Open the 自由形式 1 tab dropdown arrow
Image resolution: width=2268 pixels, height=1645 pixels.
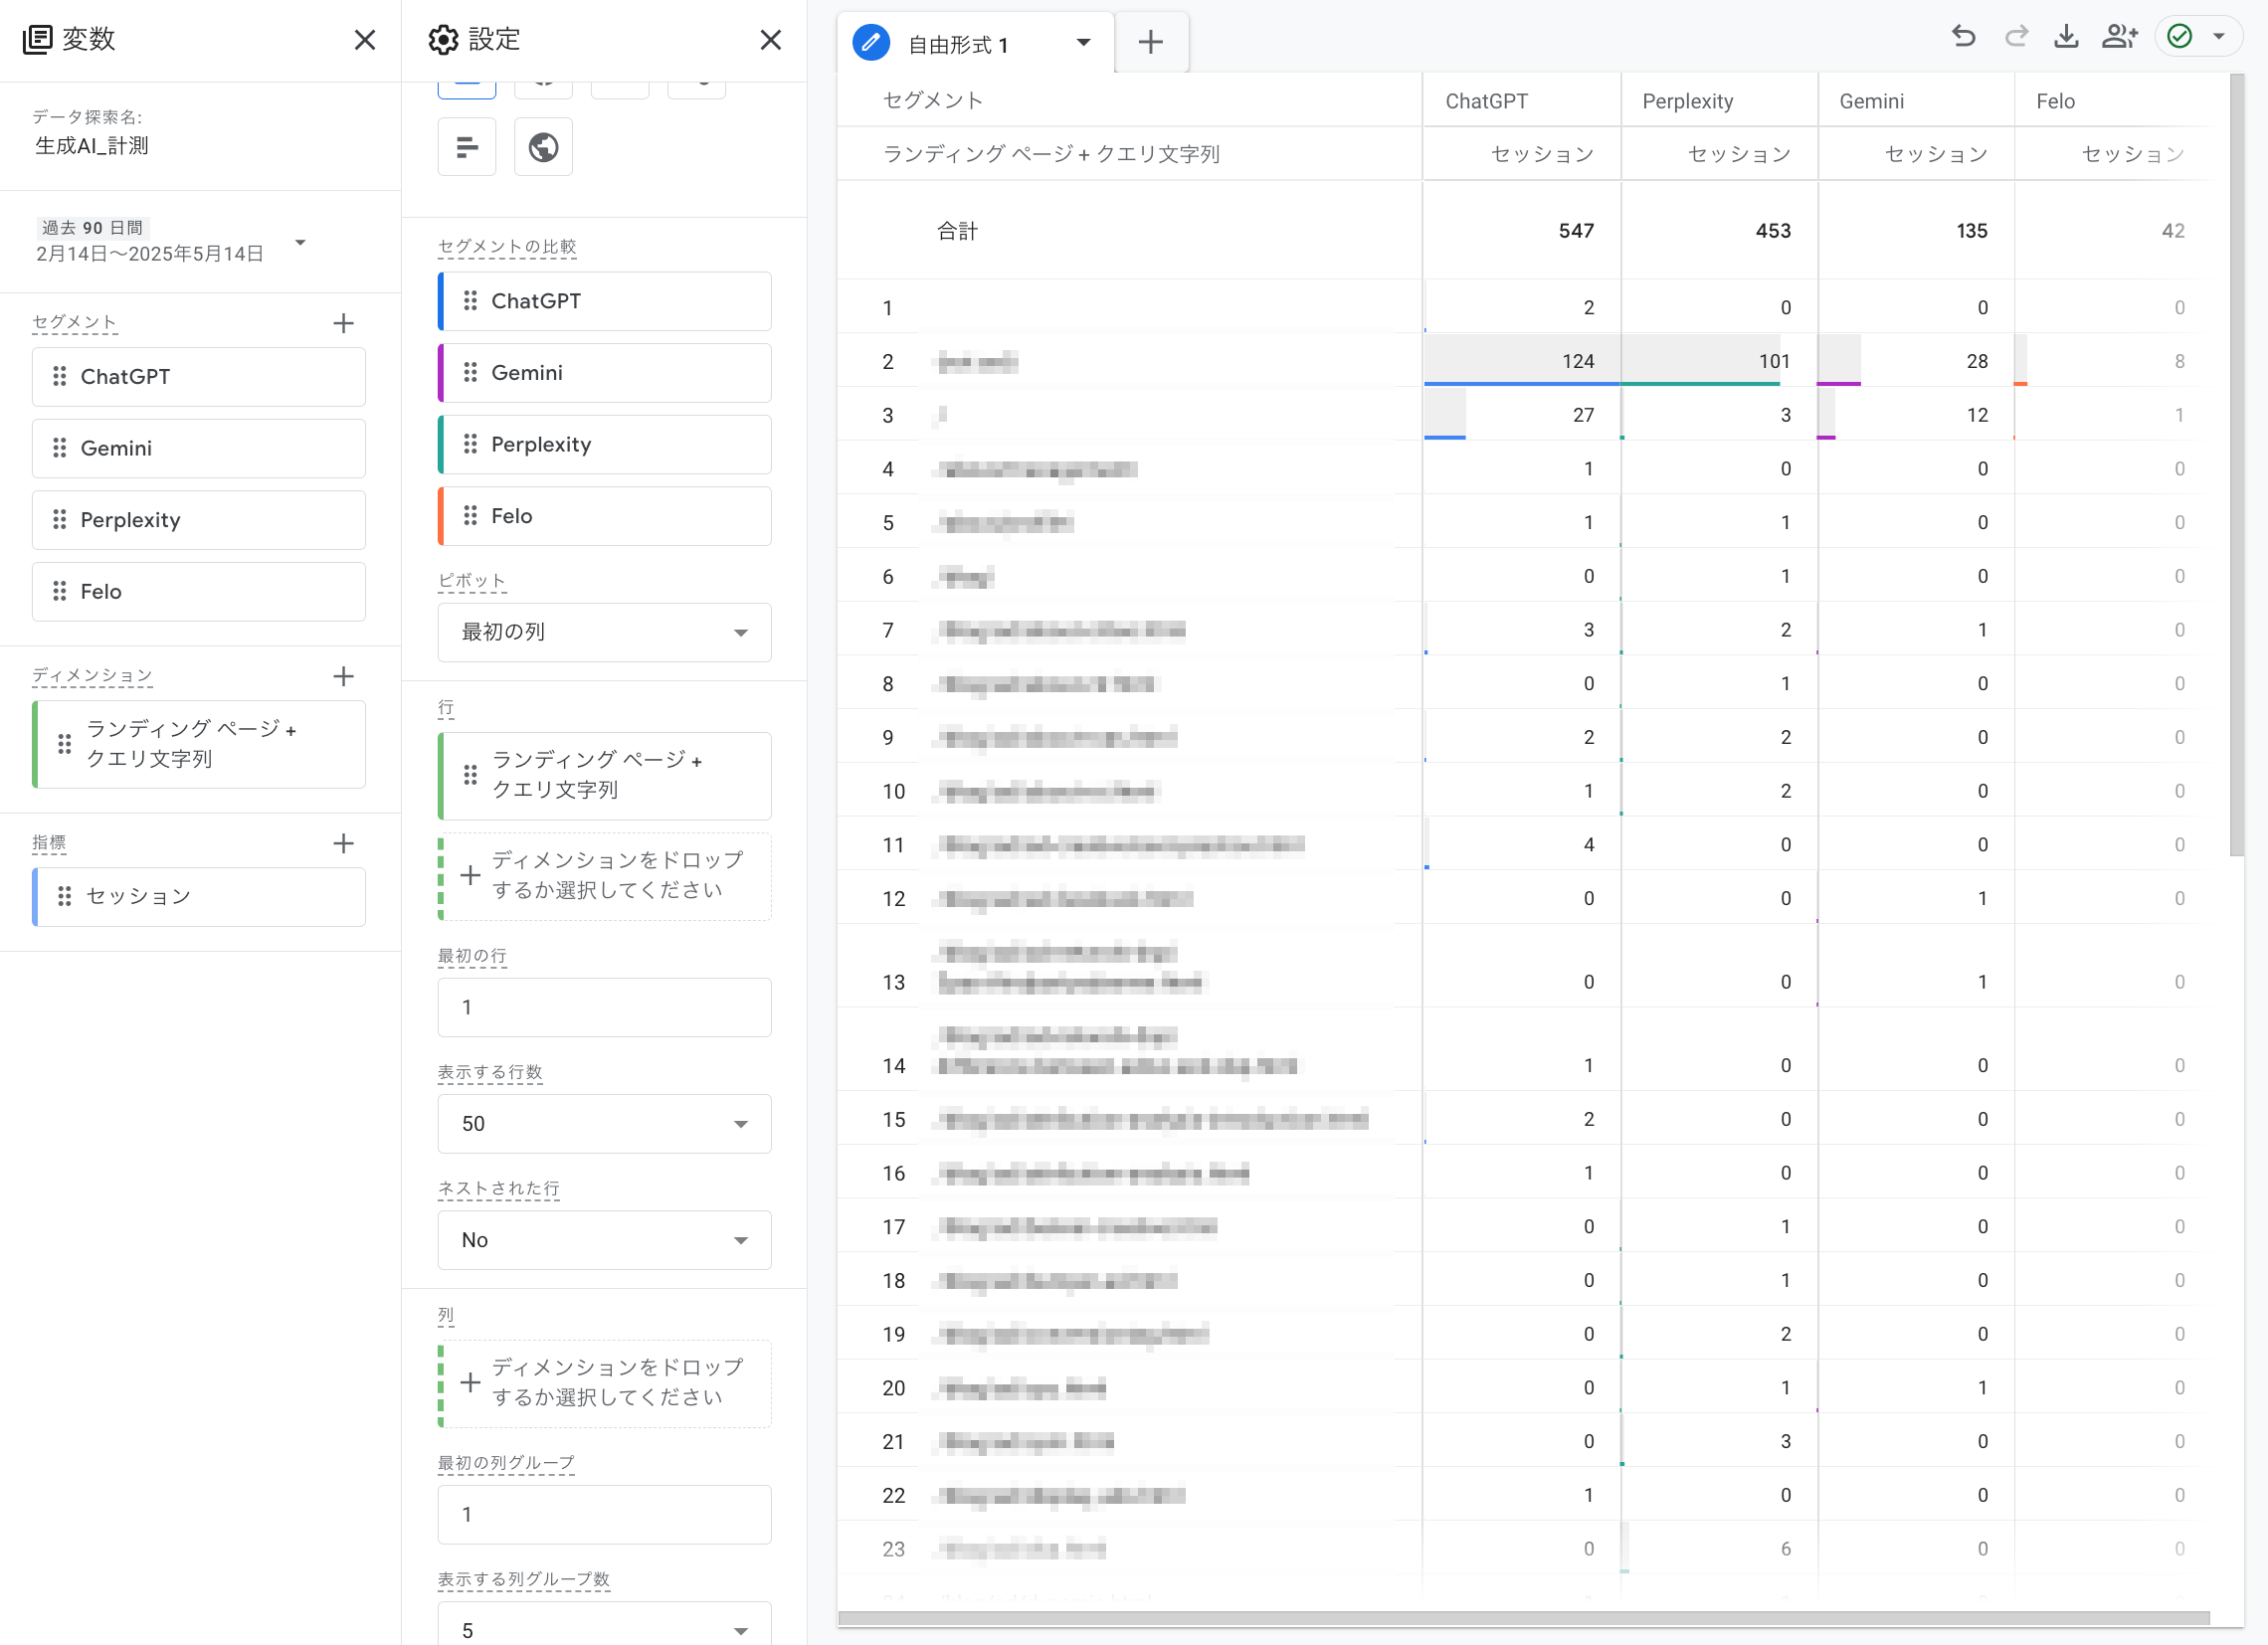point(1083,42)
